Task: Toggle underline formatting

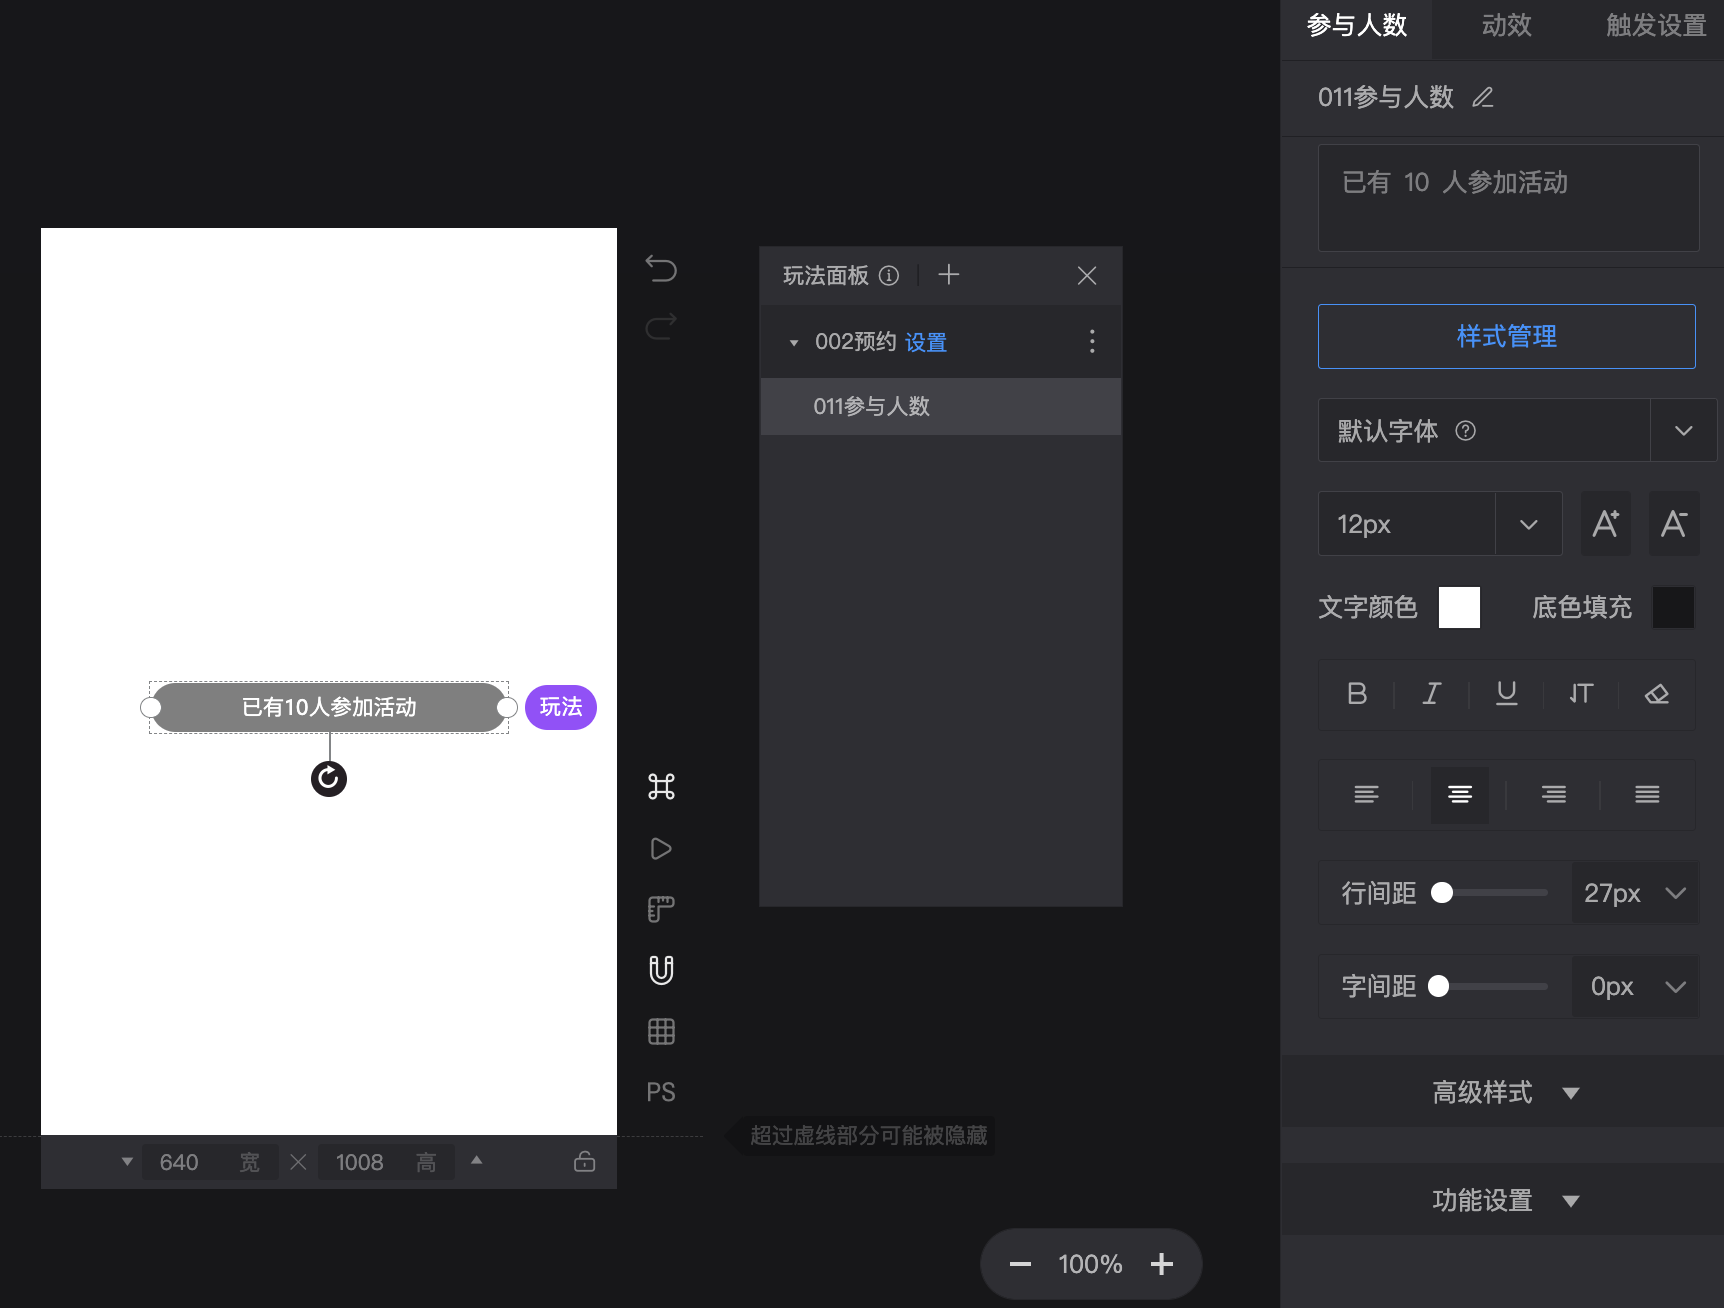Action: (x=1507, y=694)
